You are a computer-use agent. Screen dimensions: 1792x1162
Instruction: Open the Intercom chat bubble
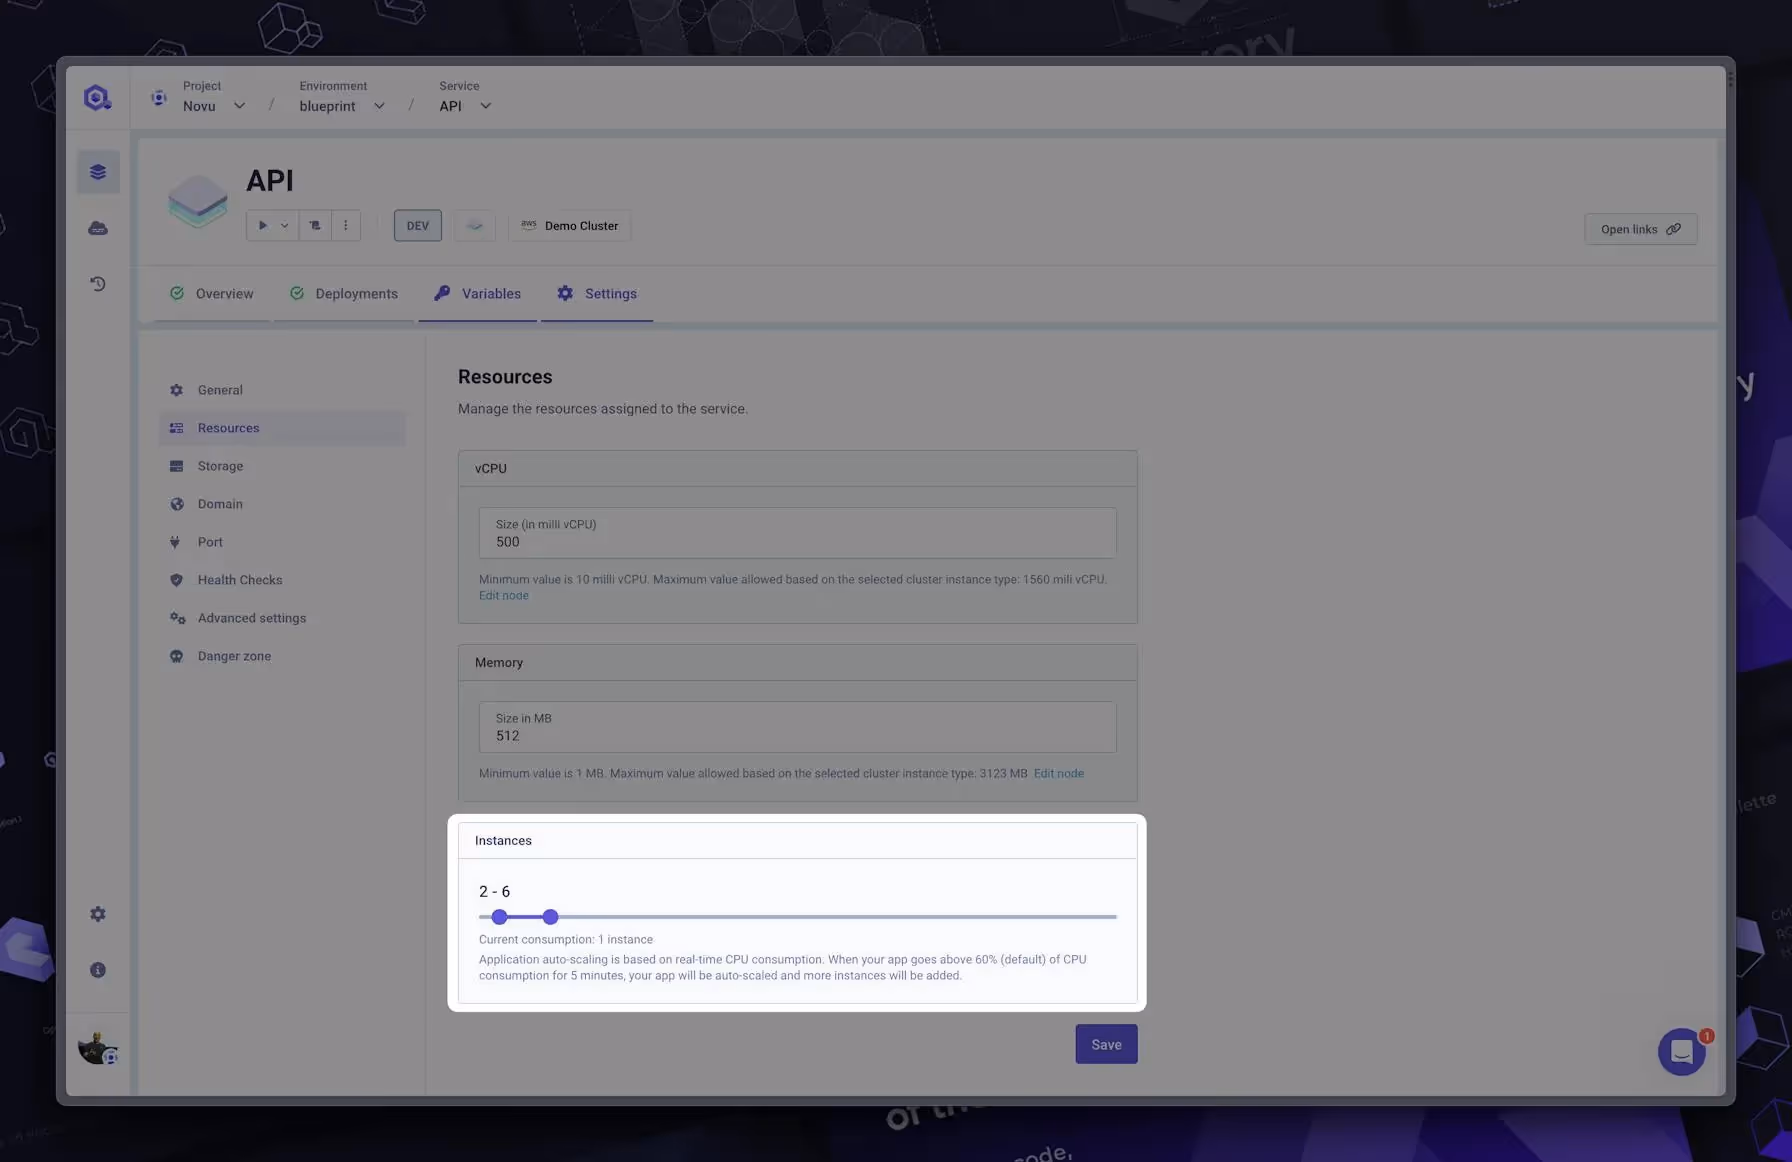click(x=1681, y=1052)
